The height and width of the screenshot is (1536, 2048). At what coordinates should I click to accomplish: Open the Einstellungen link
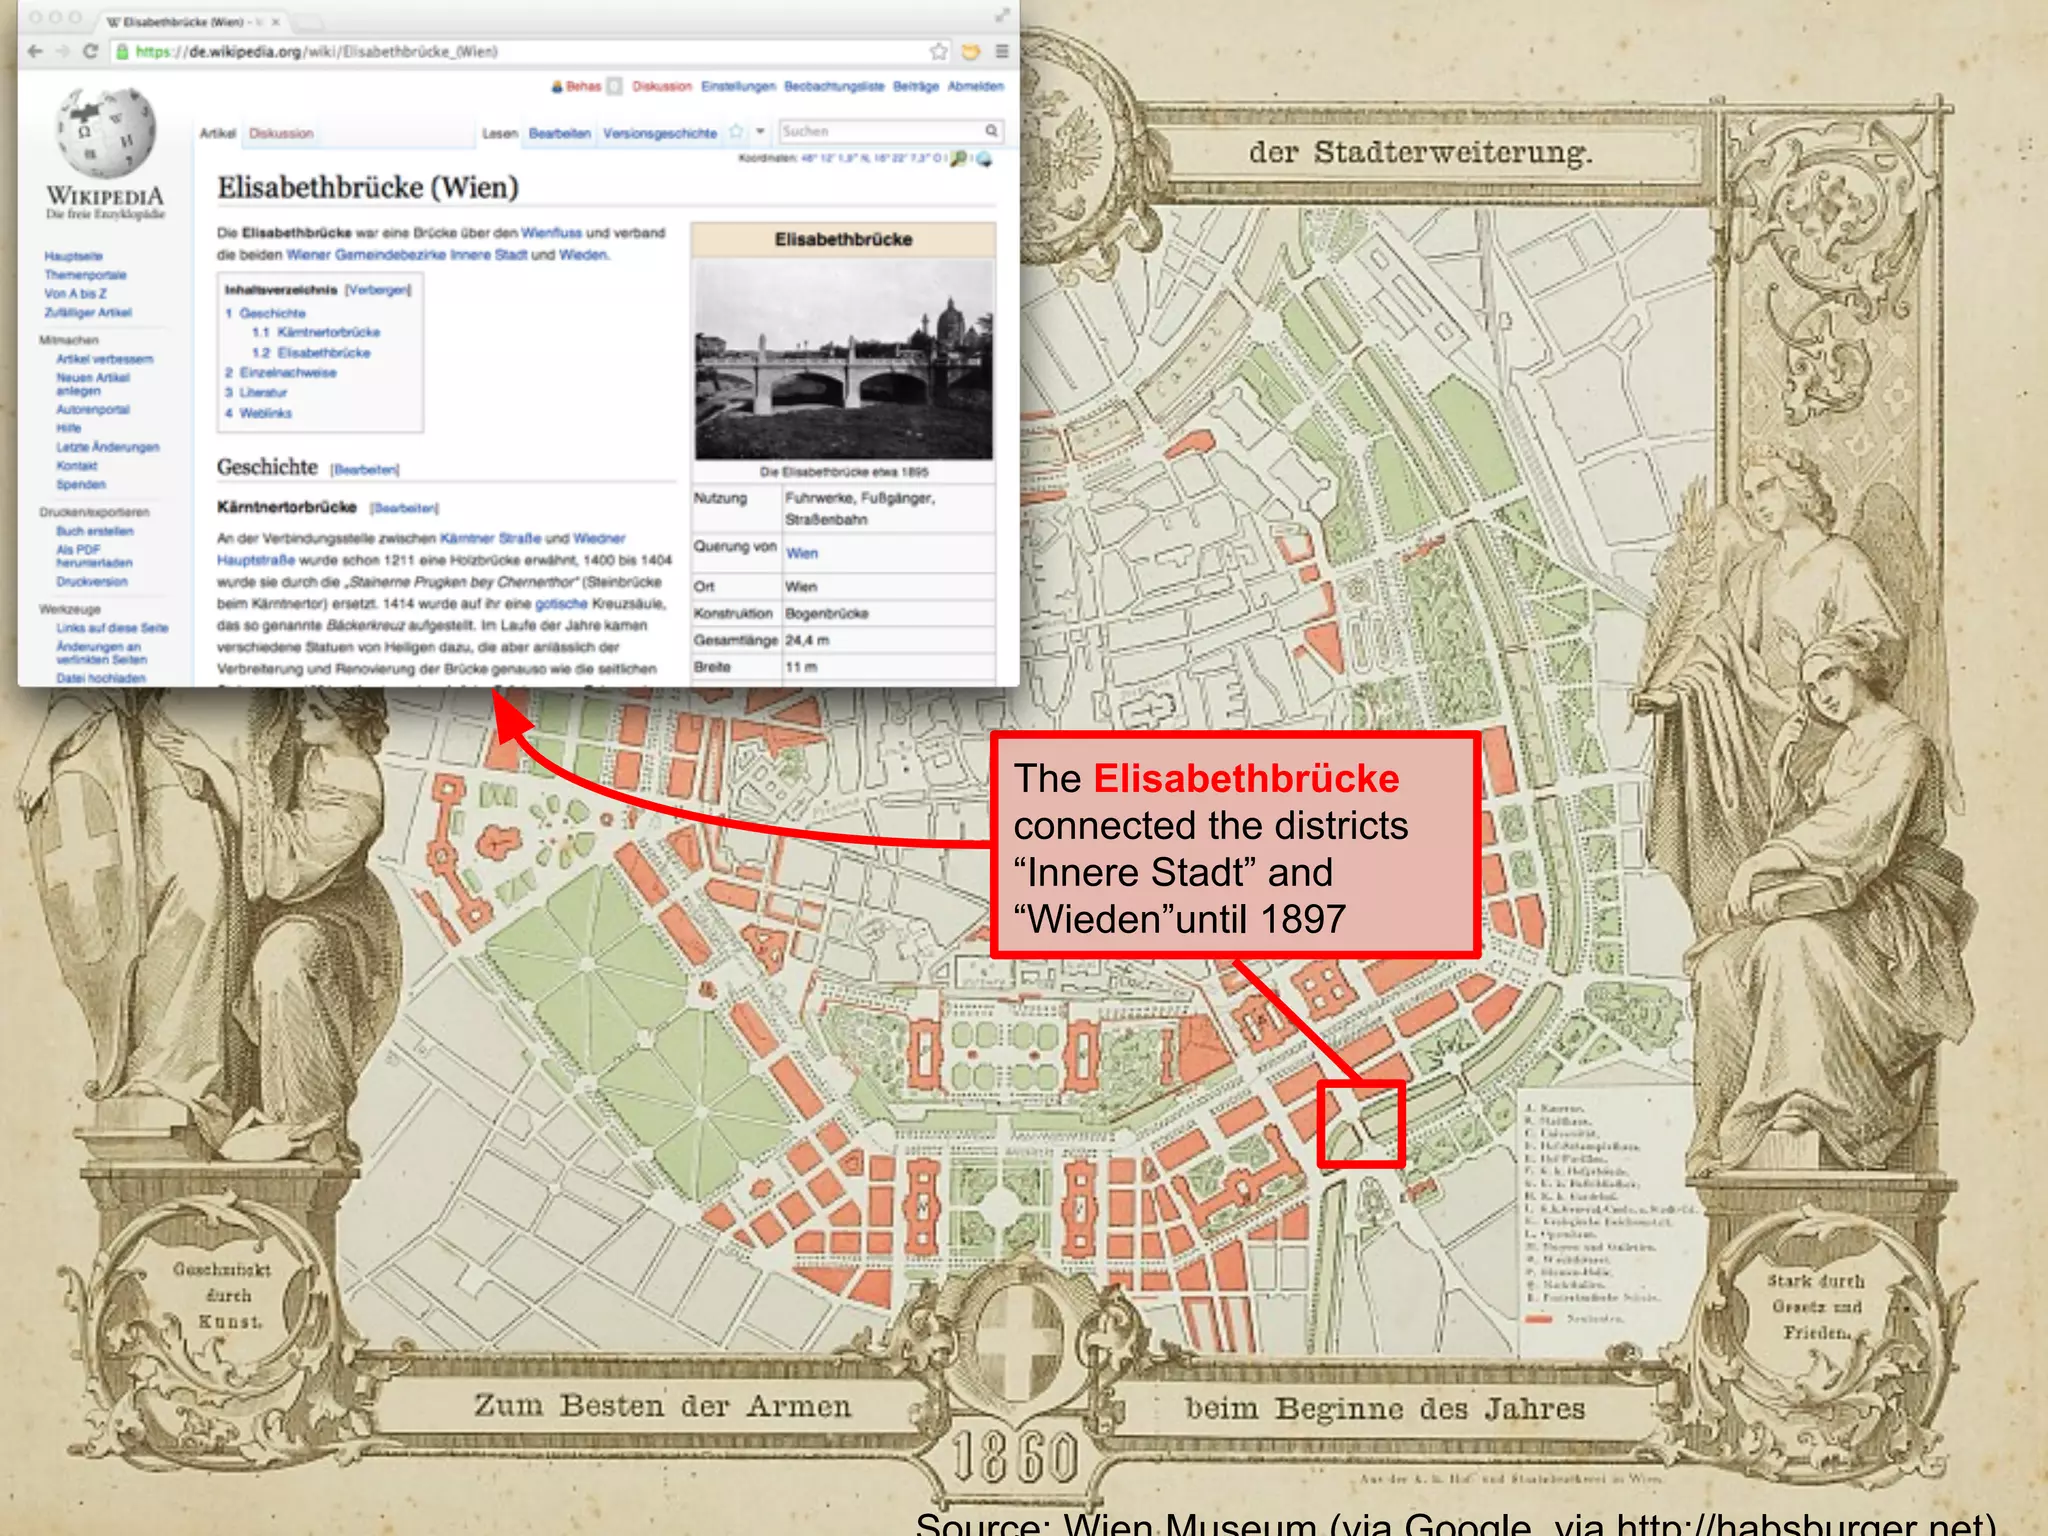click(x=738, y=87)
